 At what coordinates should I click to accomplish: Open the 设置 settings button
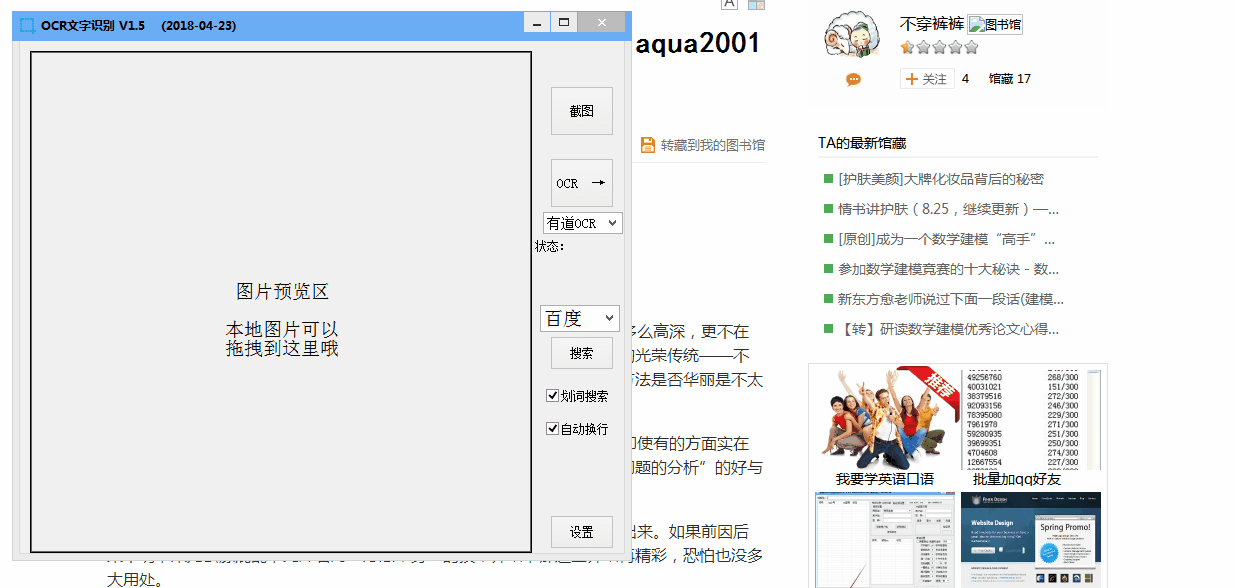click(x=582, y=532)
